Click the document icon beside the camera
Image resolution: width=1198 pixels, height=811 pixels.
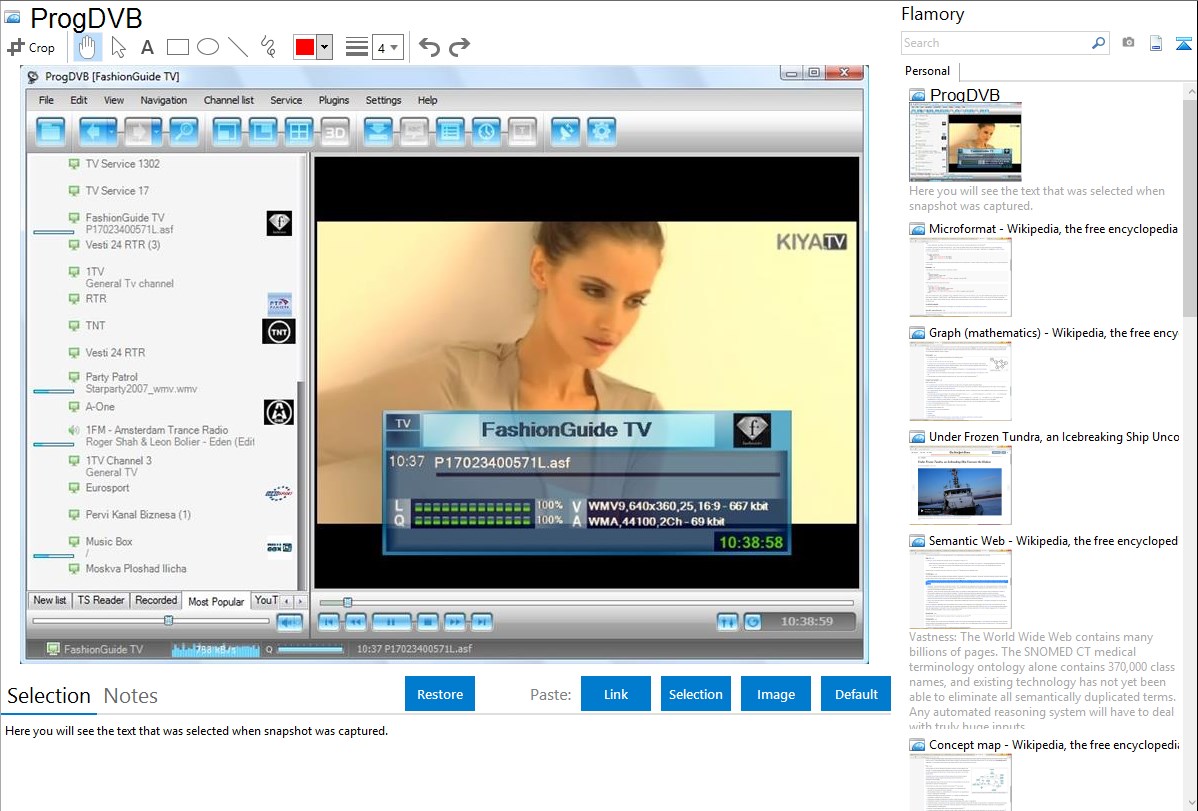pos(1156,43)
